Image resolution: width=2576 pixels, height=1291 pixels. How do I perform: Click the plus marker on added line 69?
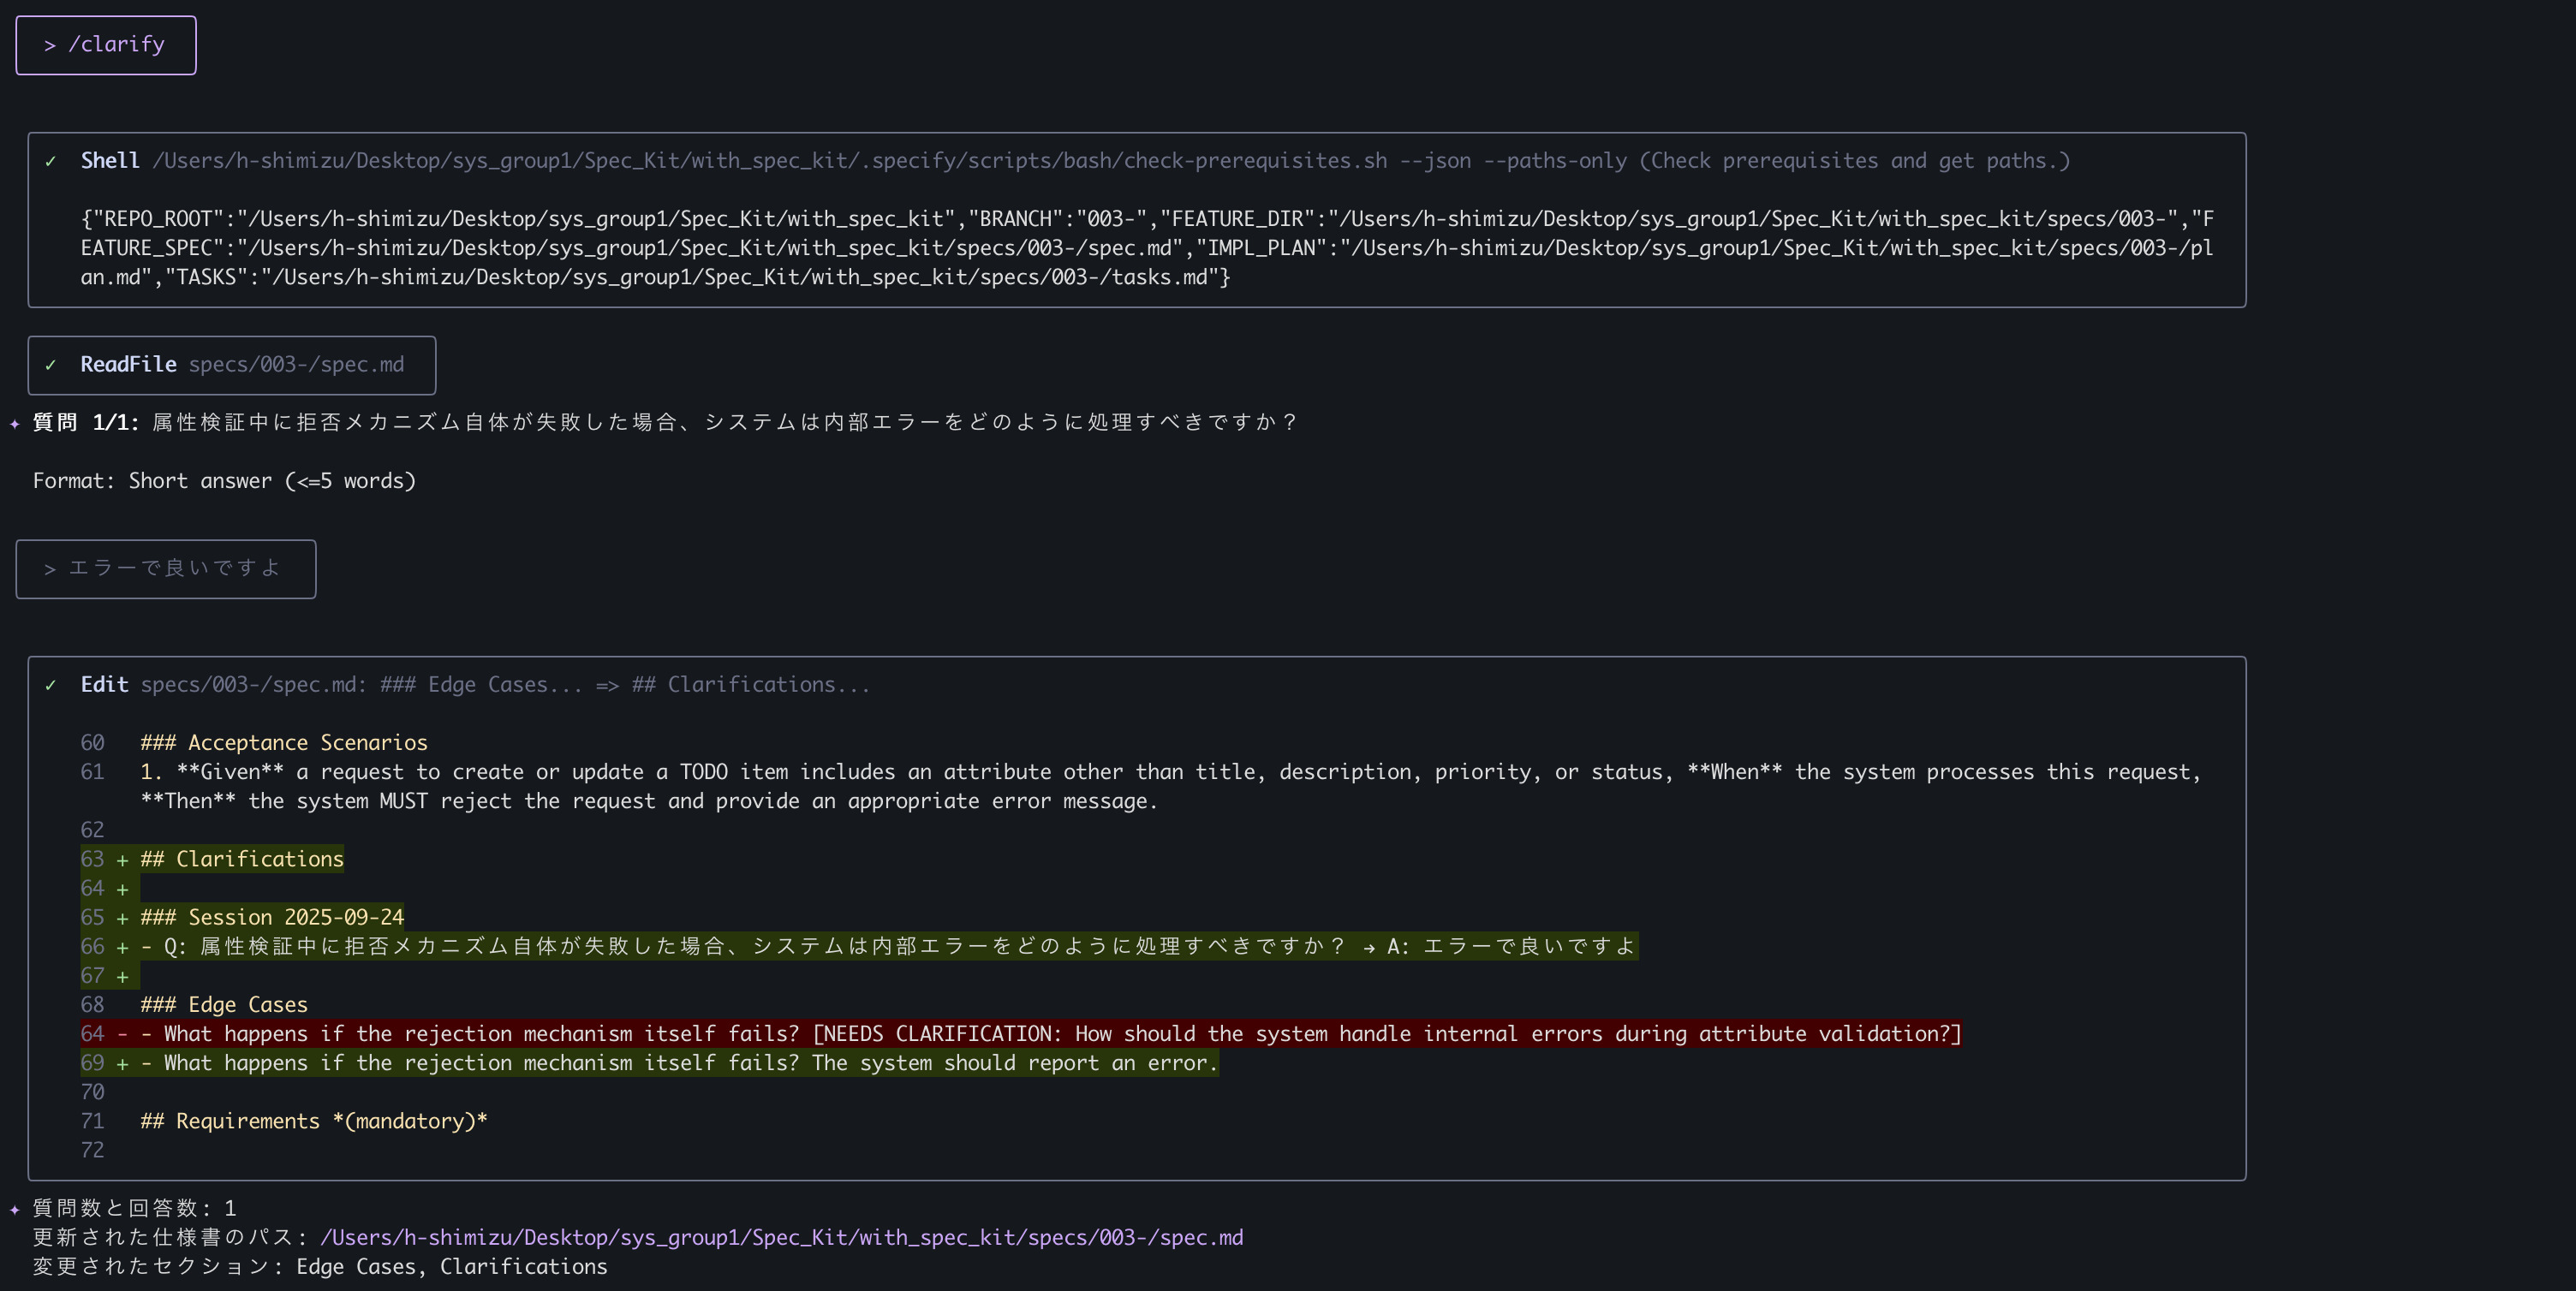(x=122, y=1063)
